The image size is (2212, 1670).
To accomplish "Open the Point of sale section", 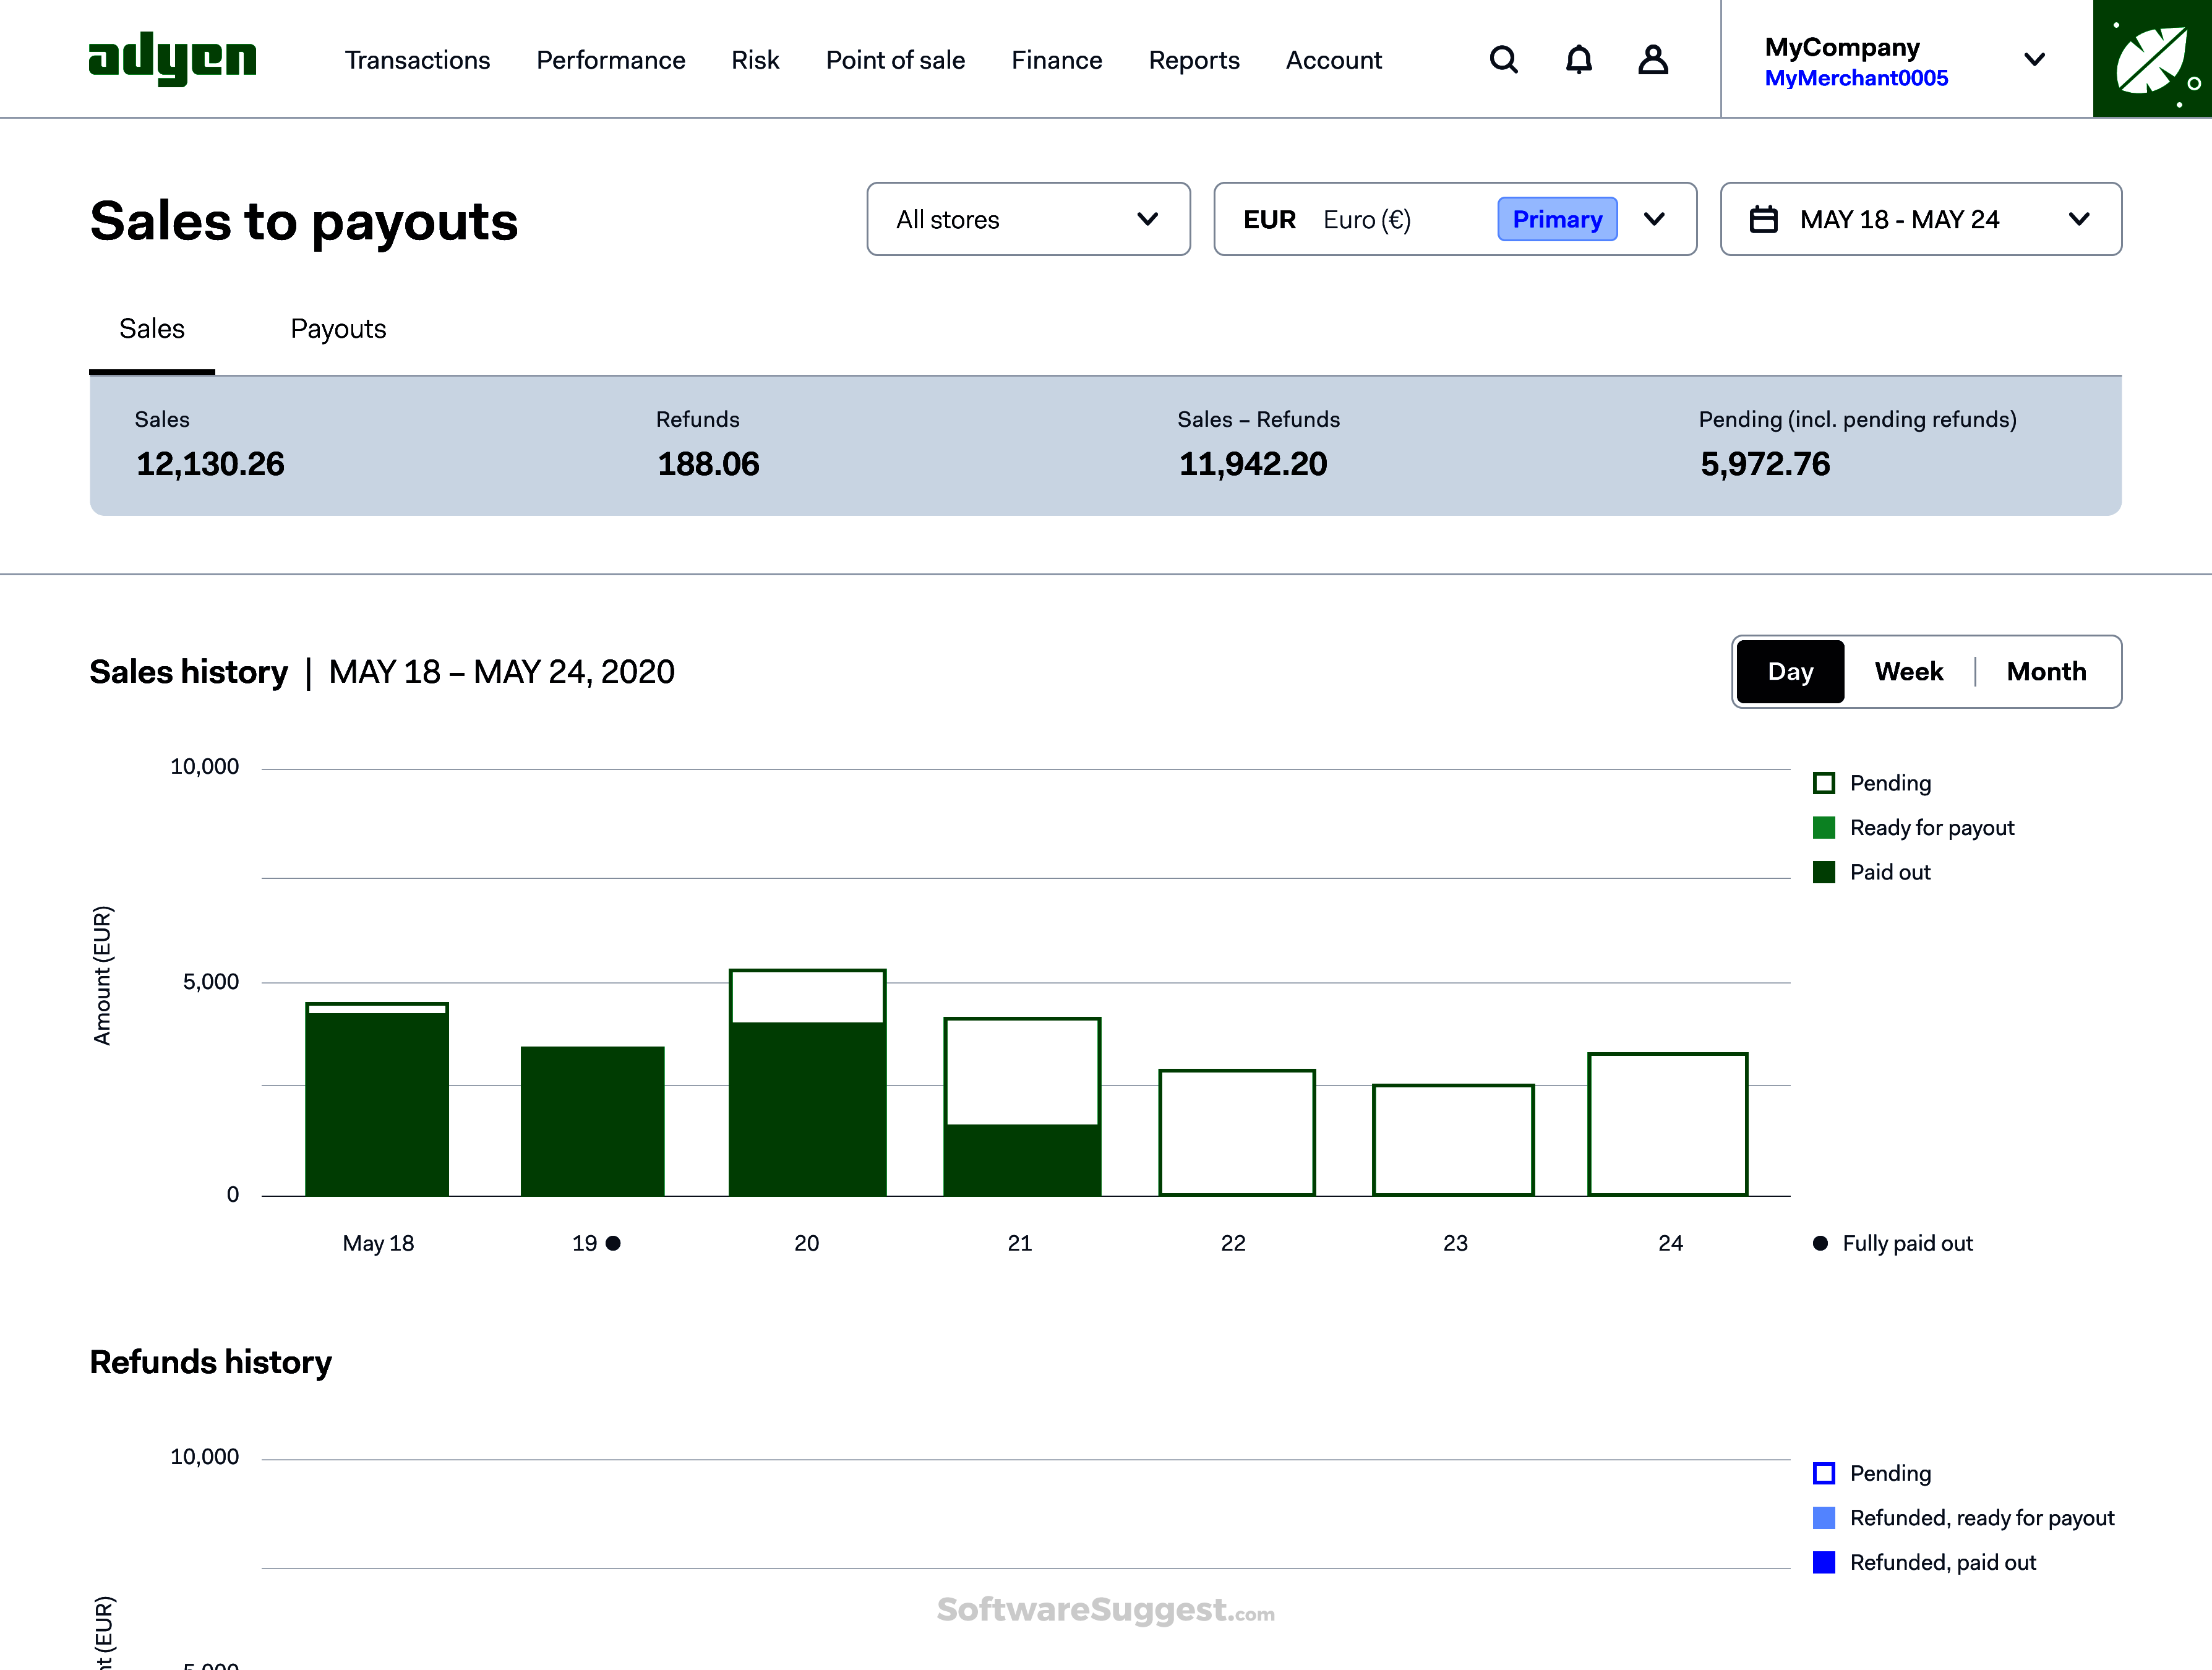I will coord(895,60).
